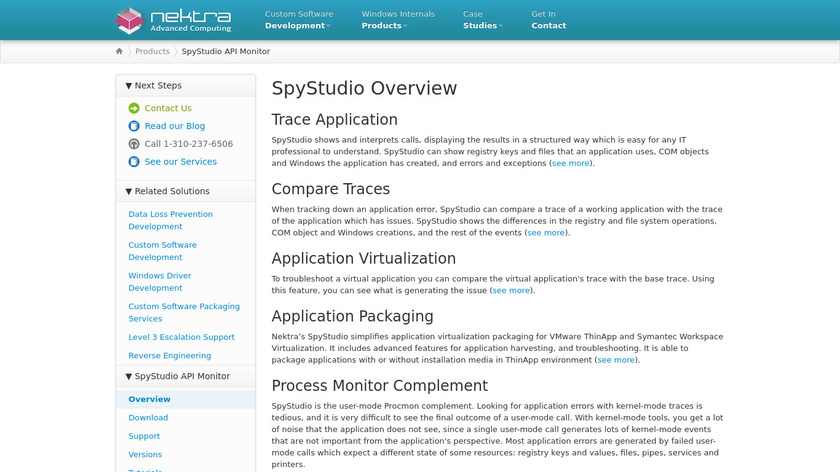840x472 pixels.
Task: Click Products in the breadcrumb
Action: click(x=152, y=51)
